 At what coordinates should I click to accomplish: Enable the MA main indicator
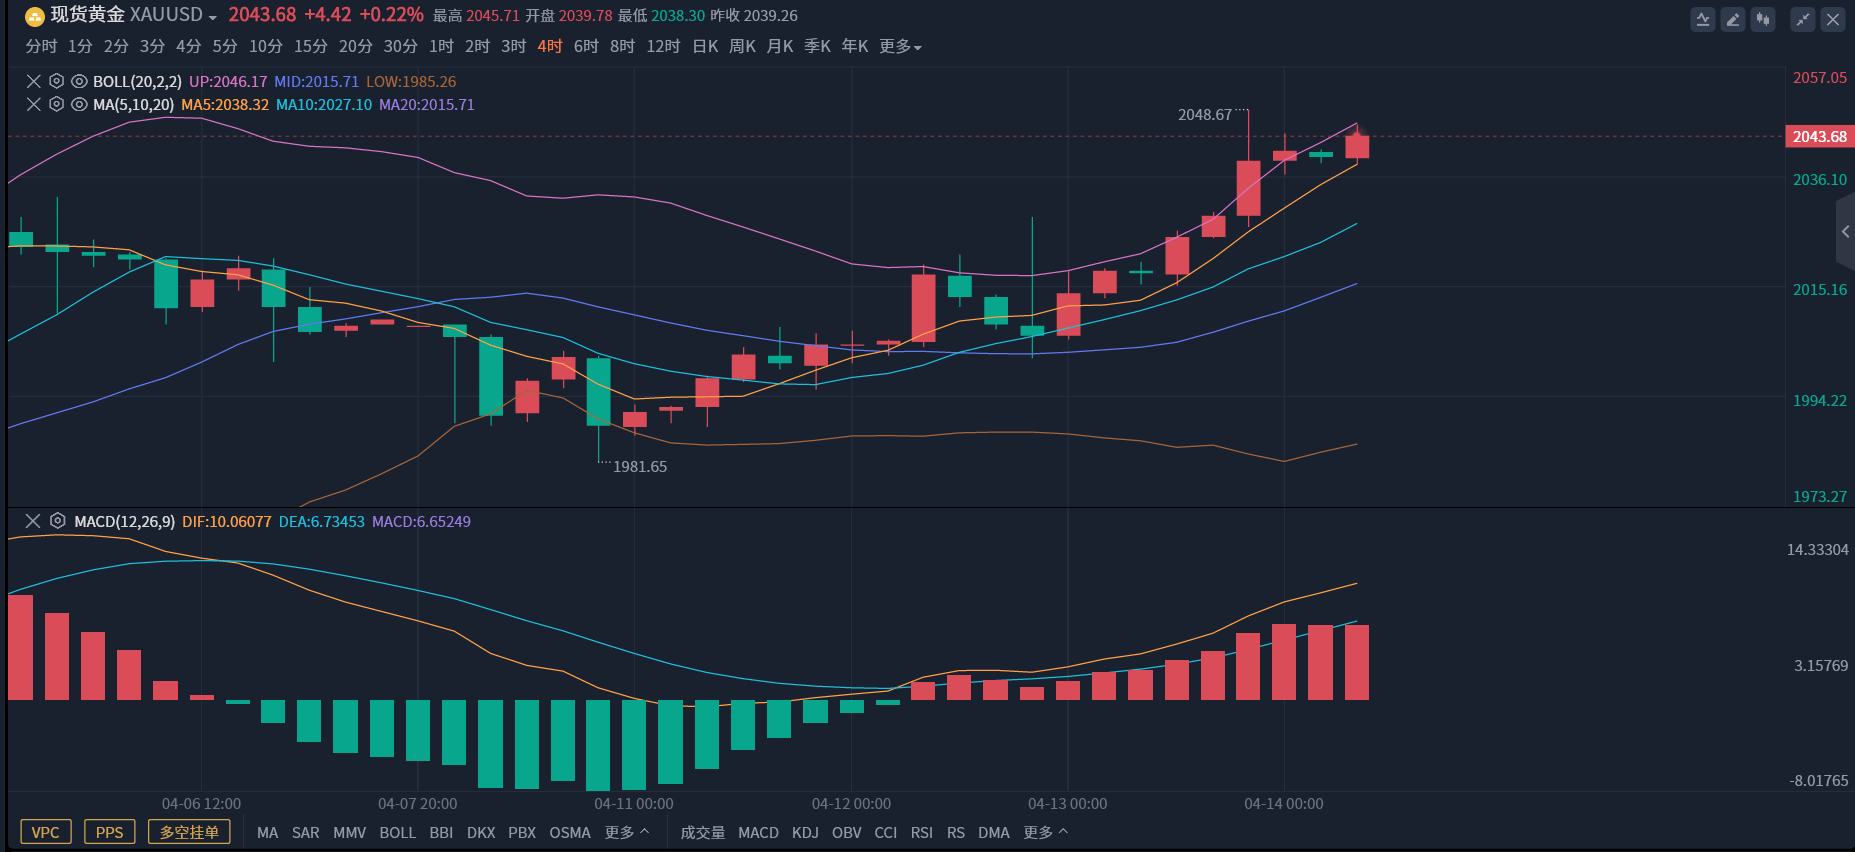268,832
